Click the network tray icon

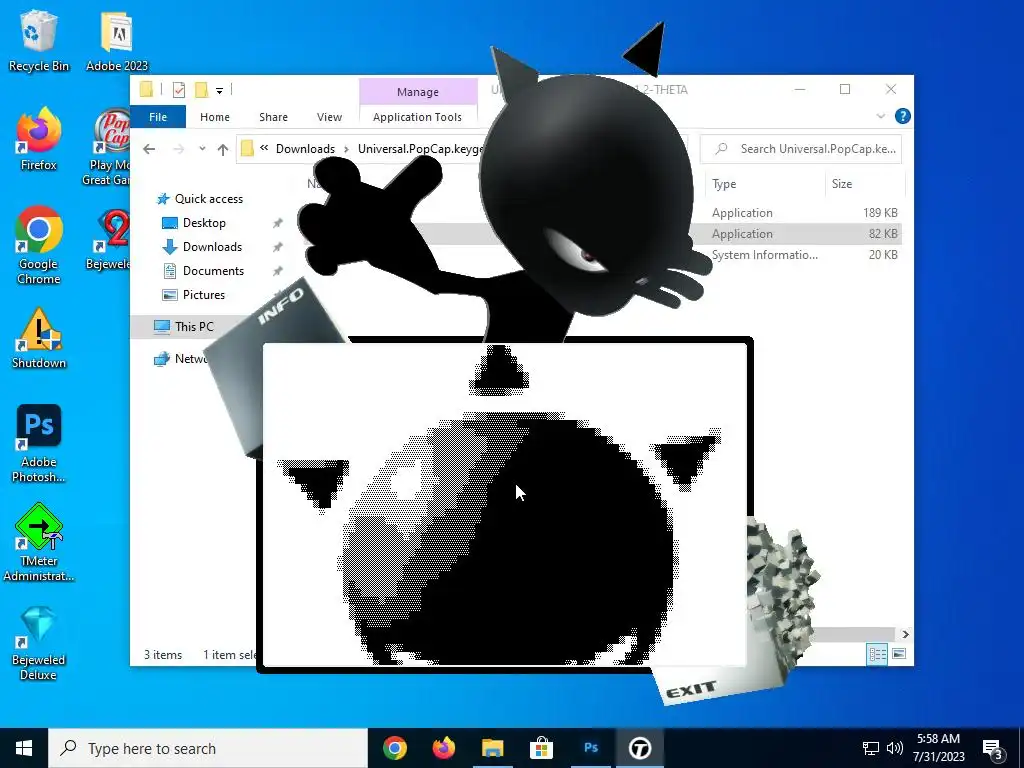(871, 748)
